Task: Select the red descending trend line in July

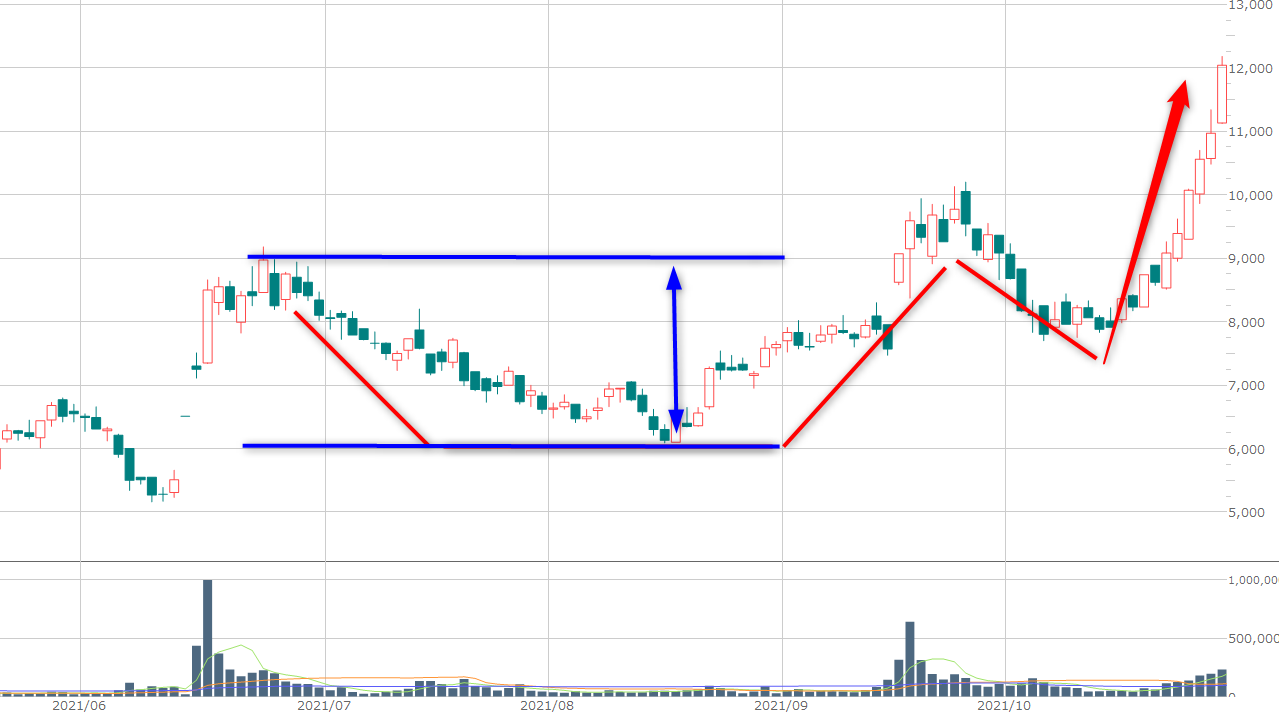Action: pyautogui.click(x=360, y=378)
